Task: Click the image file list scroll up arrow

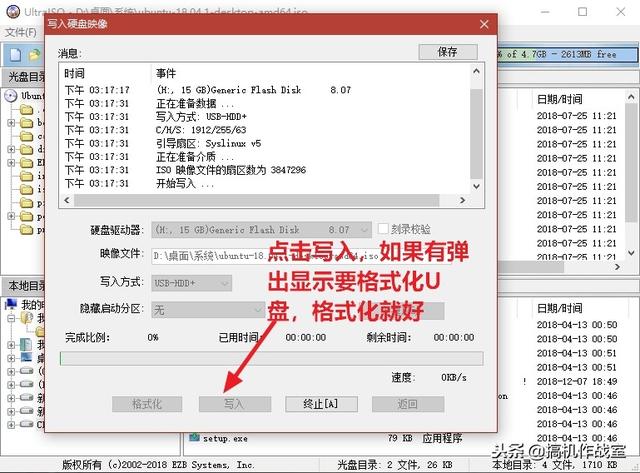Action: point(631,97)
